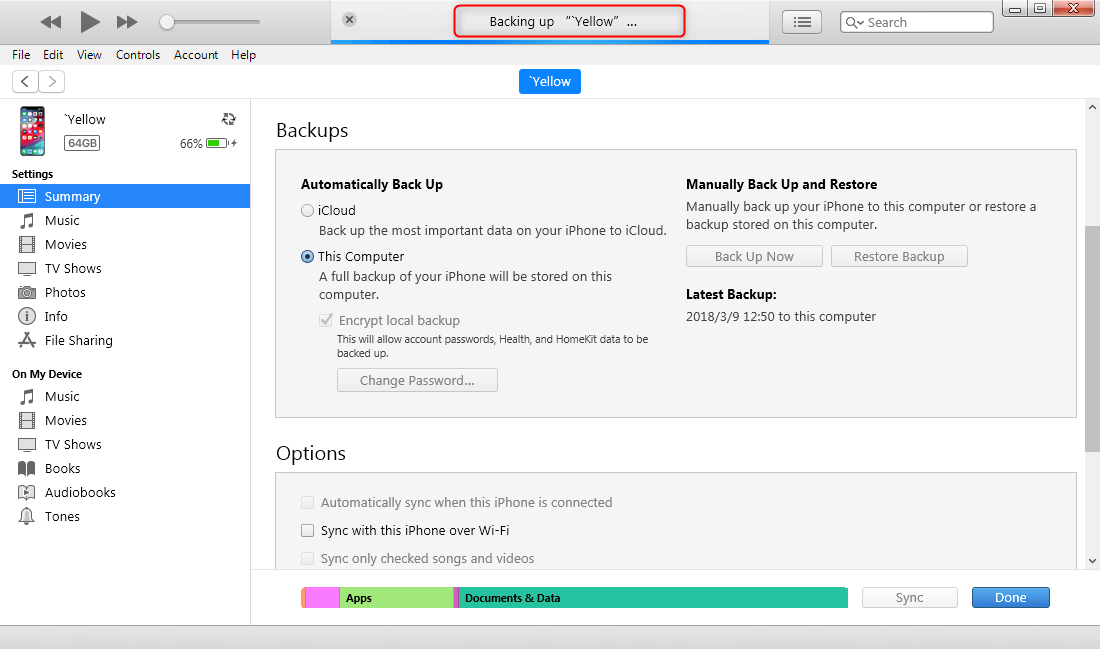Click the blue Done button

tap(1010, 598)
